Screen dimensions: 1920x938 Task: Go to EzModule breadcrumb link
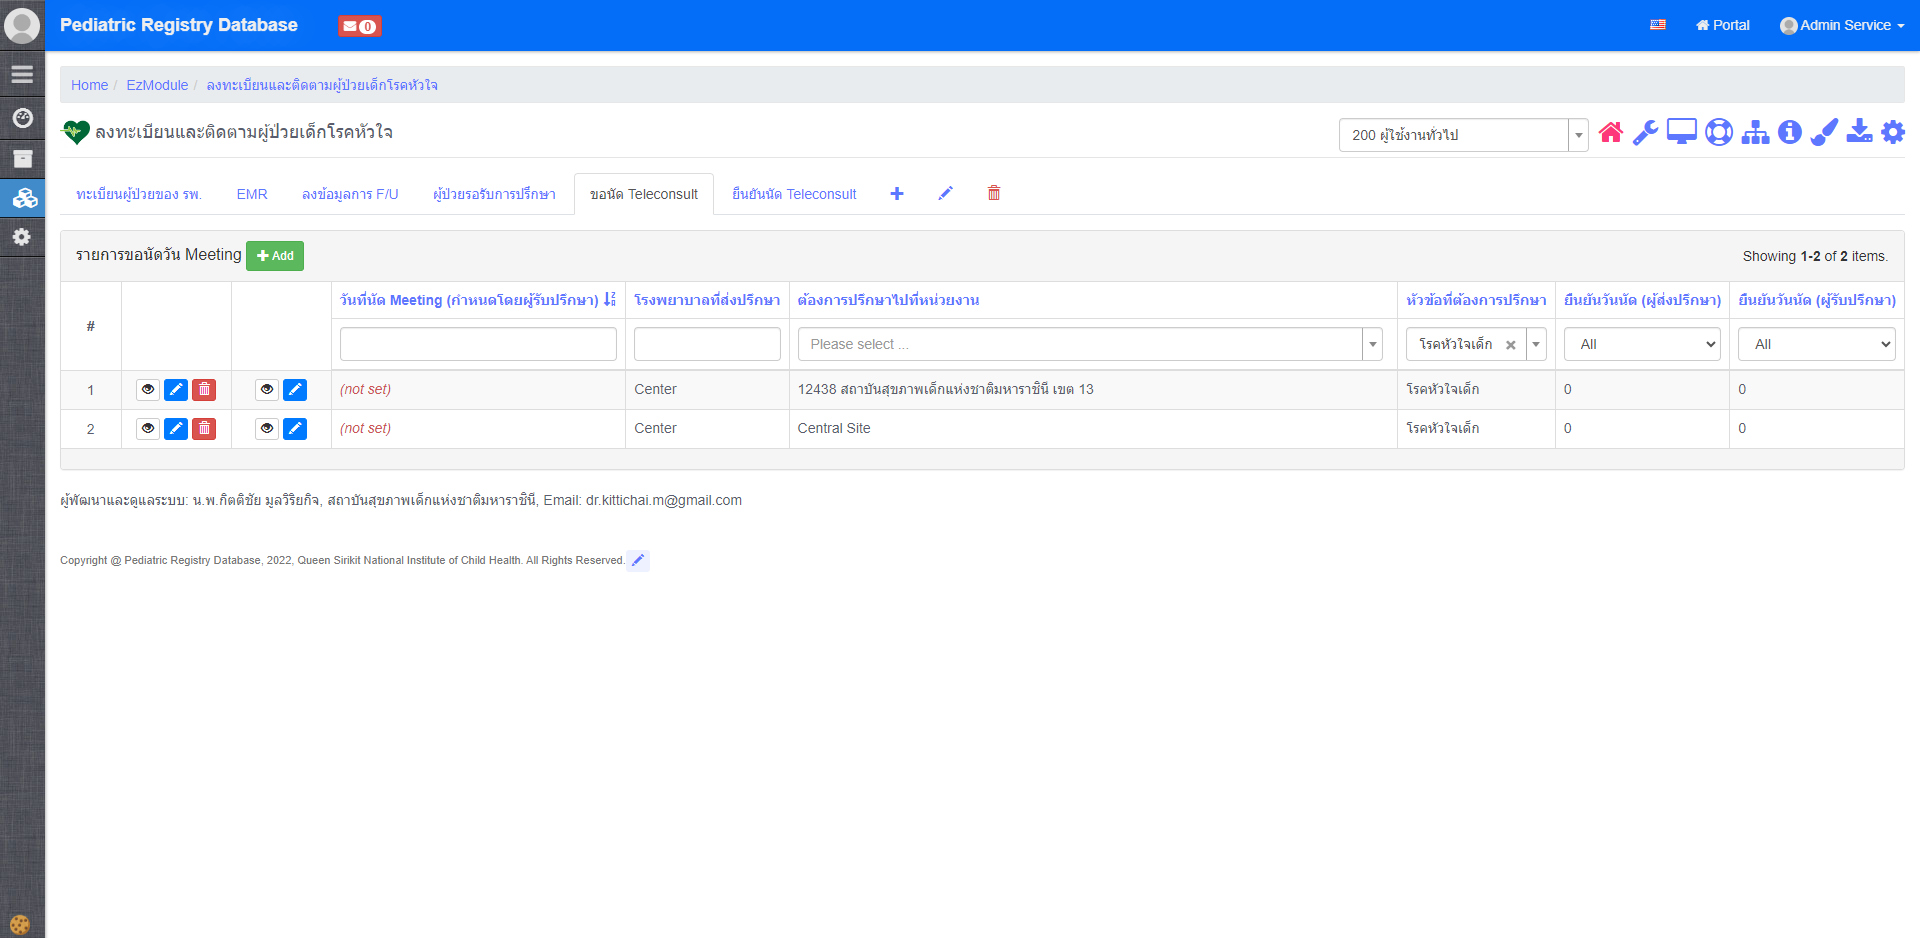click(157, 85)
